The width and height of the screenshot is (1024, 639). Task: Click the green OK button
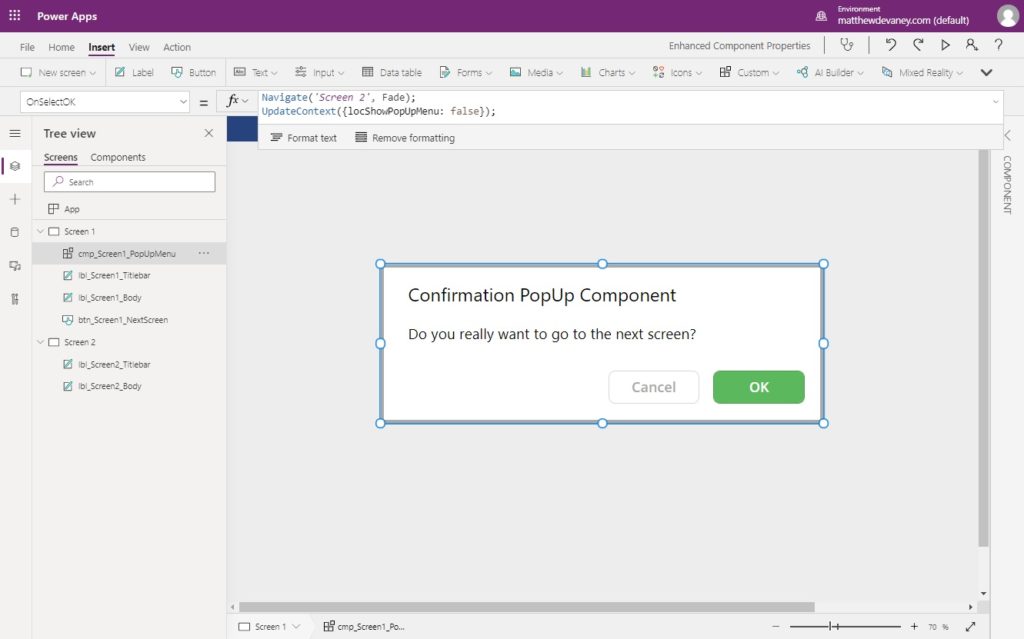point(758,387)
